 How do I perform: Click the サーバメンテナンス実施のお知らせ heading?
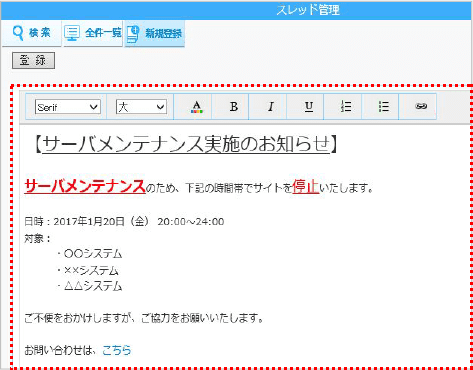point(186,144)
